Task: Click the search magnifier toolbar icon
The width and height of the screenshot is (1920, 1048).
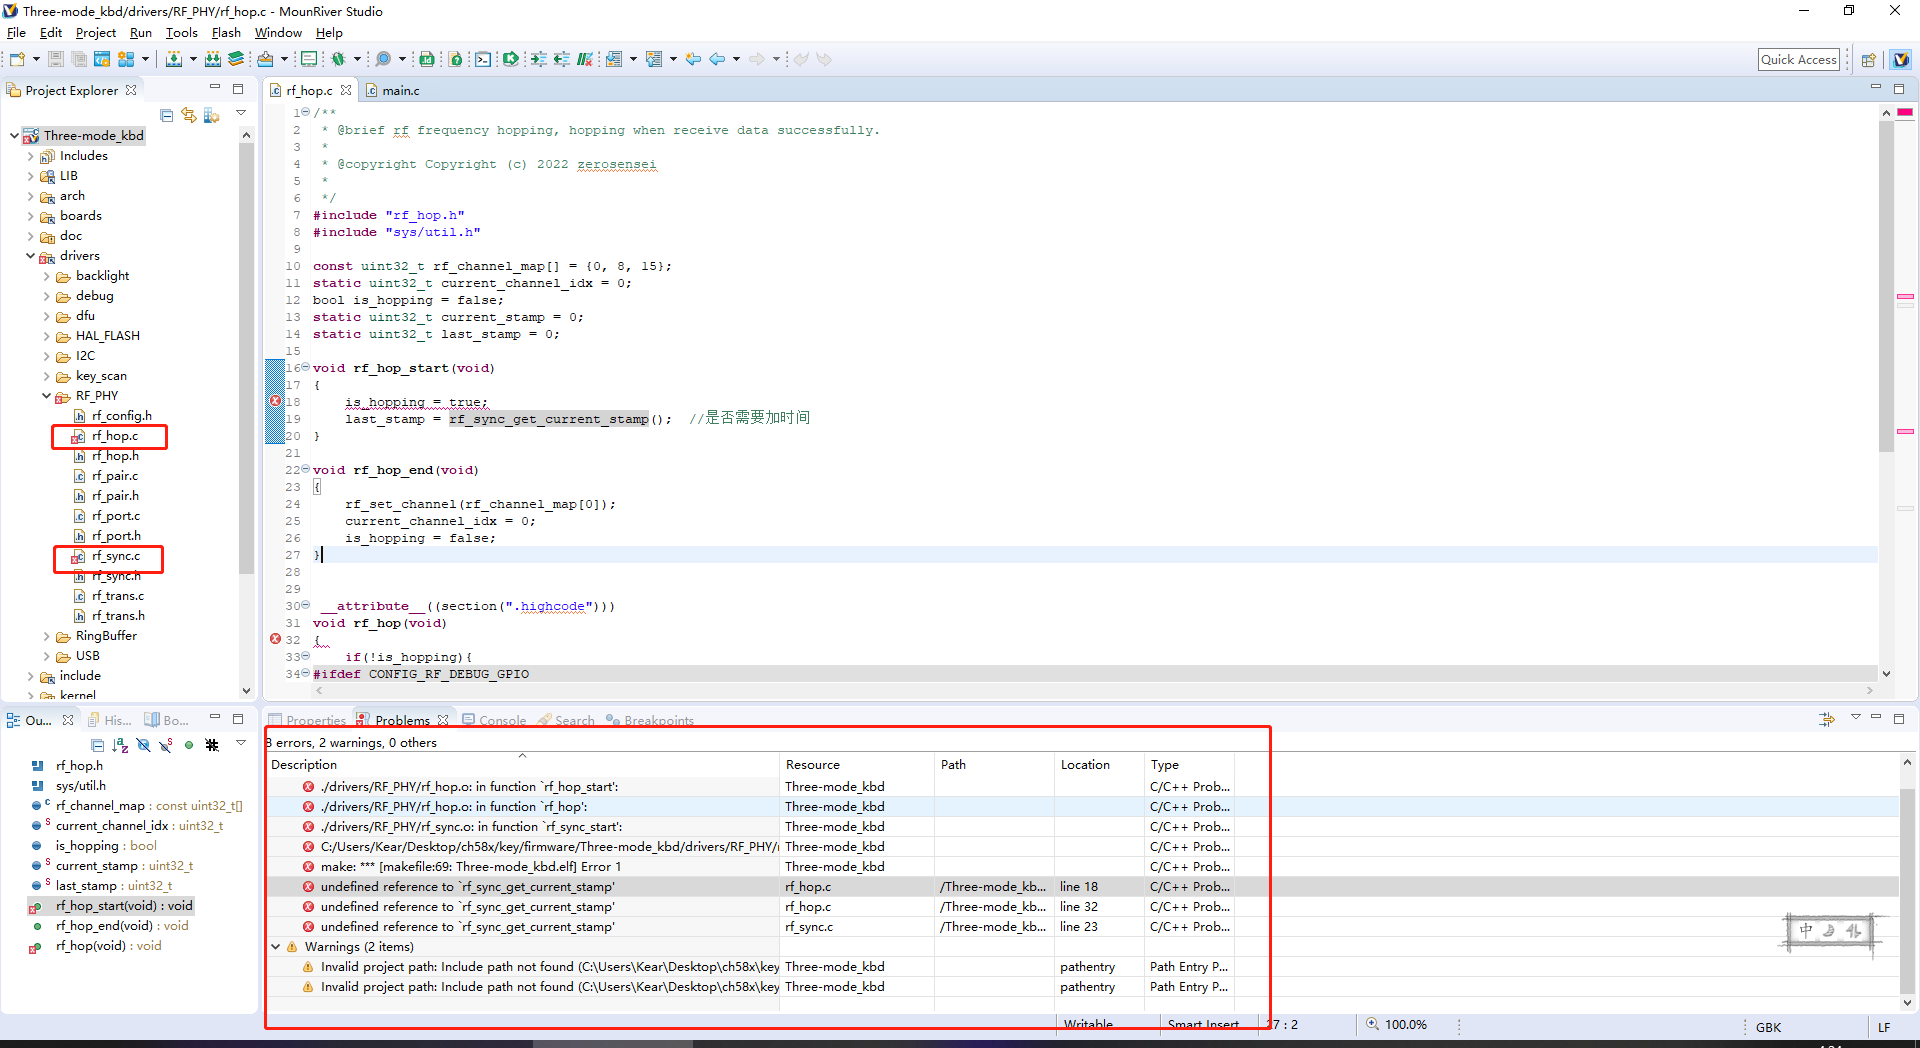Action: 383,59
